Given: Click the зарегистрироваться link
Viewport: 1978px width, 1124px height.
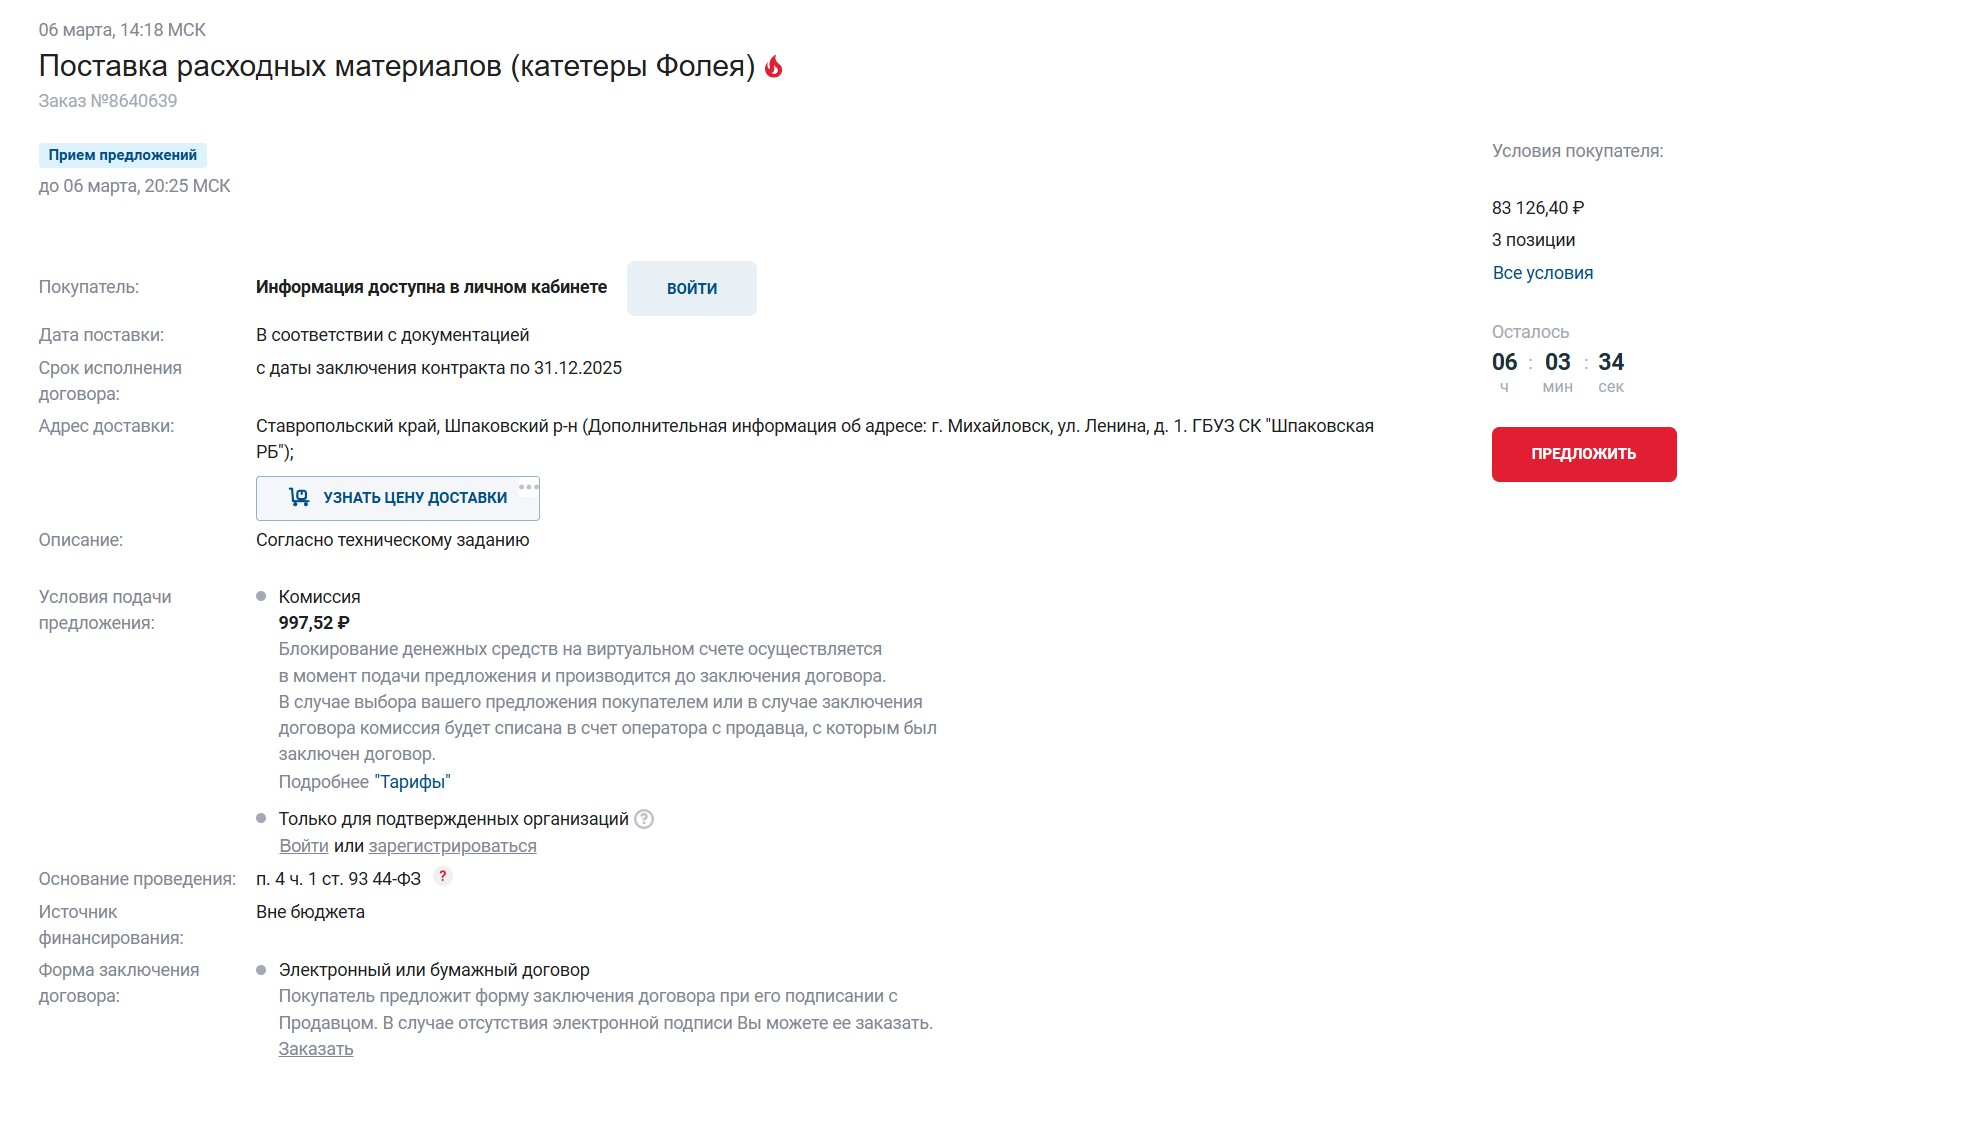Looking at the screenshot, I should tap(452, 846).
